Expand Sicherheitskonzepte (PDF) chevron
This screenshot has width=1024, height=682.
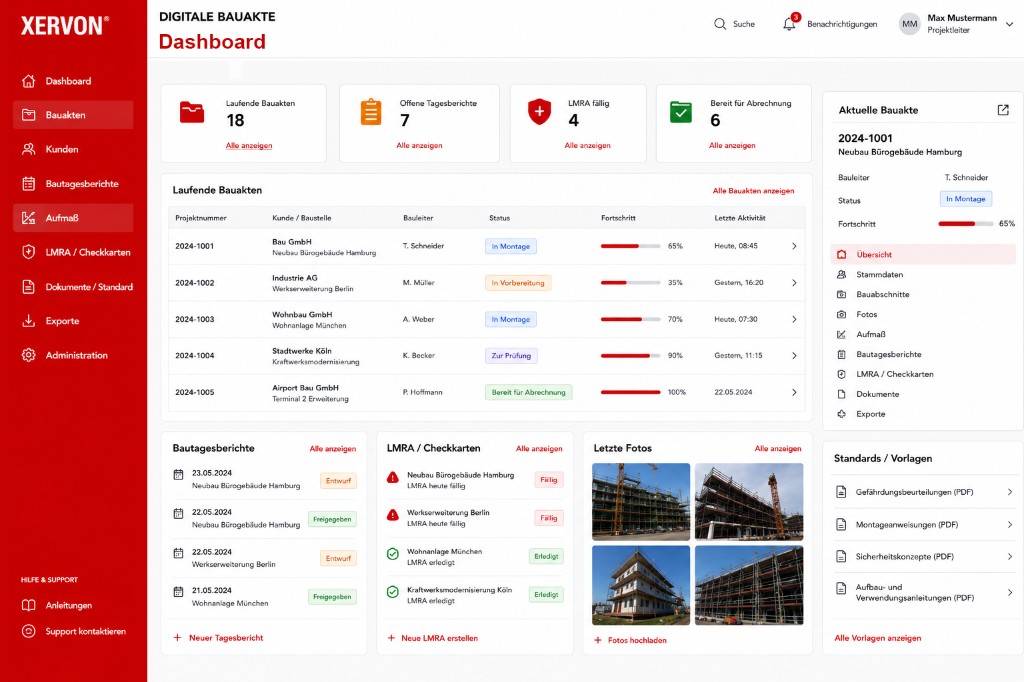1010,557
